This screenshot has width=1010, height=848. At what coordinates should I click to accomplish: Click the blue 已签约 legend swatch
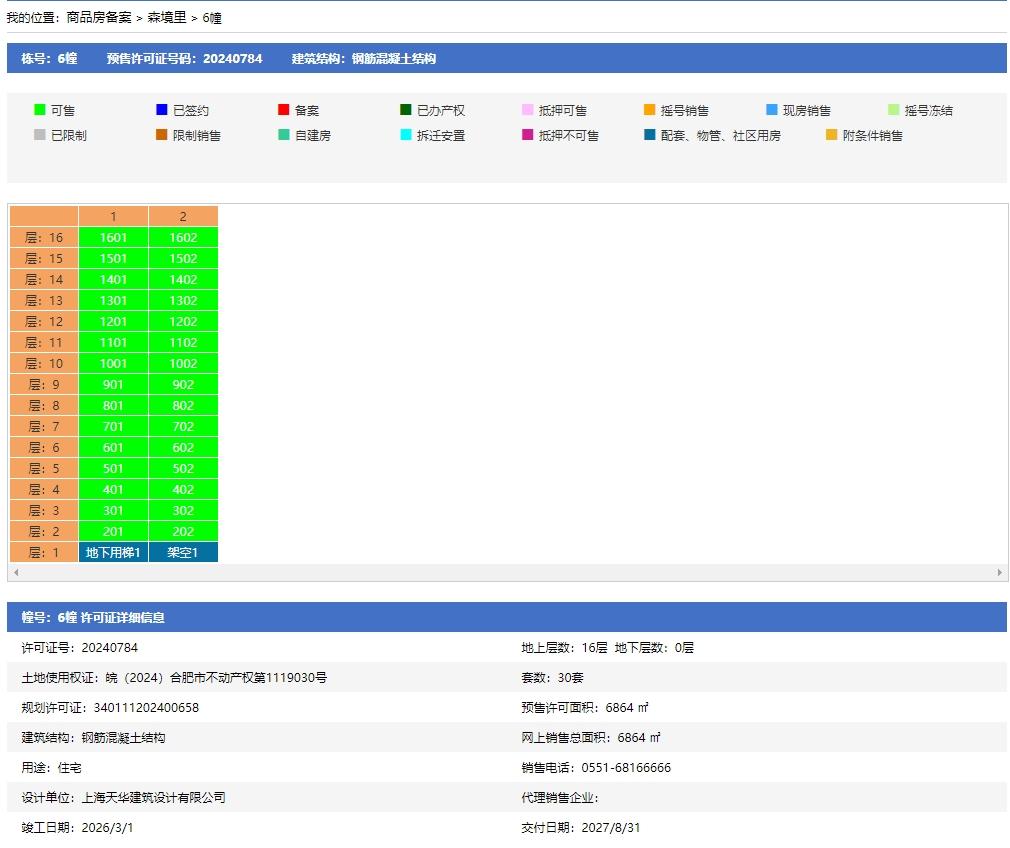[x=162, y=110]
